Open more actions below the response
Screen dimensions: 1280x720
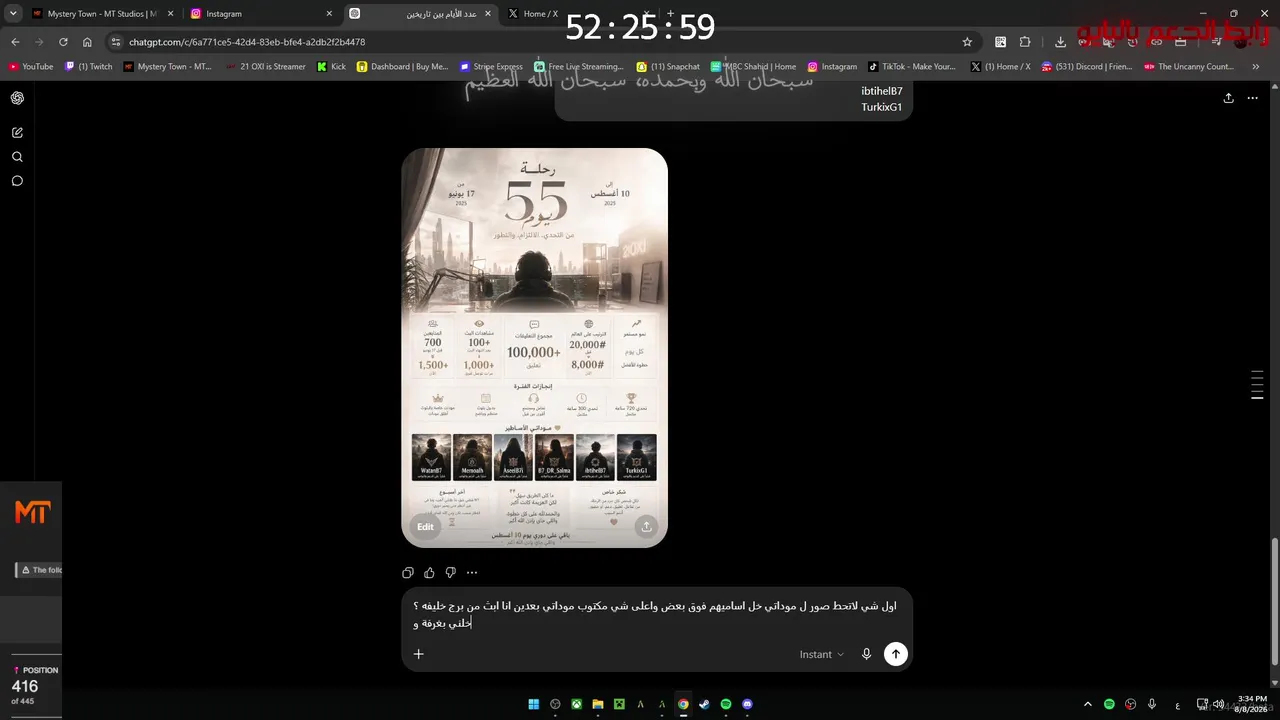coord(472,573)
